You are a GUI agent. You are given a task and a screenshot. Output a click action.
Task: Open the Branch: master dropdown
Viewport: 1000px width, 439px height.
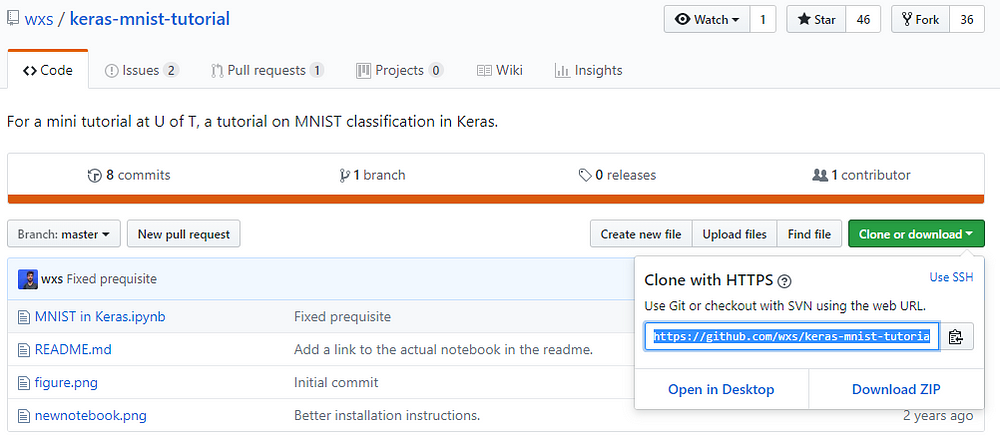pyautogui.click(x=64, y=234)
